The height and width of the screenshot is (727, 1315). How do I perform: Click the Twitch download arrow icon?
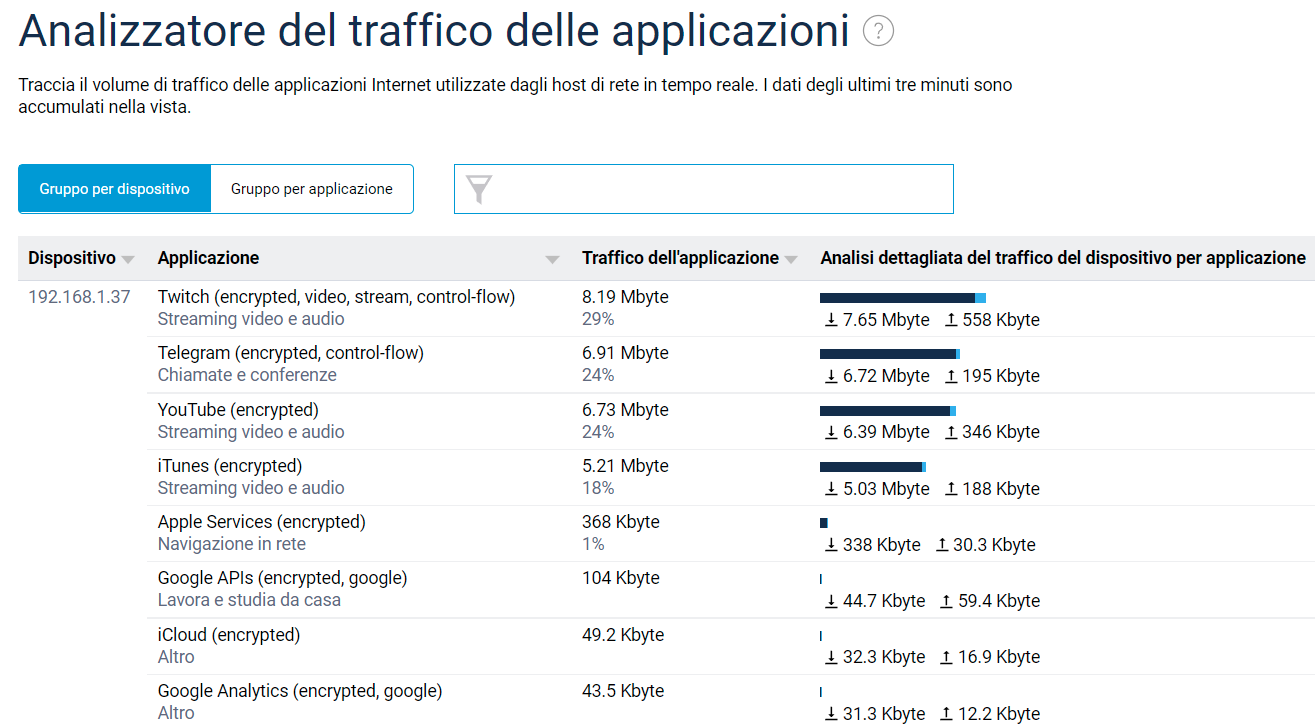(x=831, y=320)
